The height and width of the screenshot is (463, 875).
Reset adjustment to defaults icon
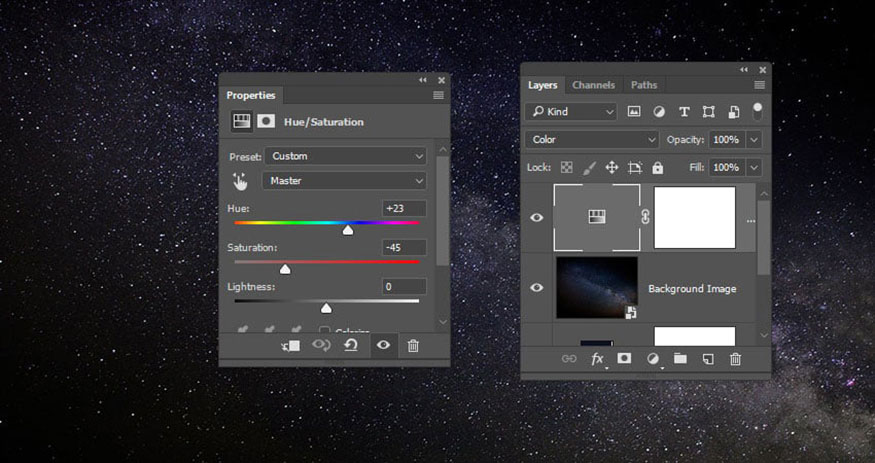click(x=351, y=345)
